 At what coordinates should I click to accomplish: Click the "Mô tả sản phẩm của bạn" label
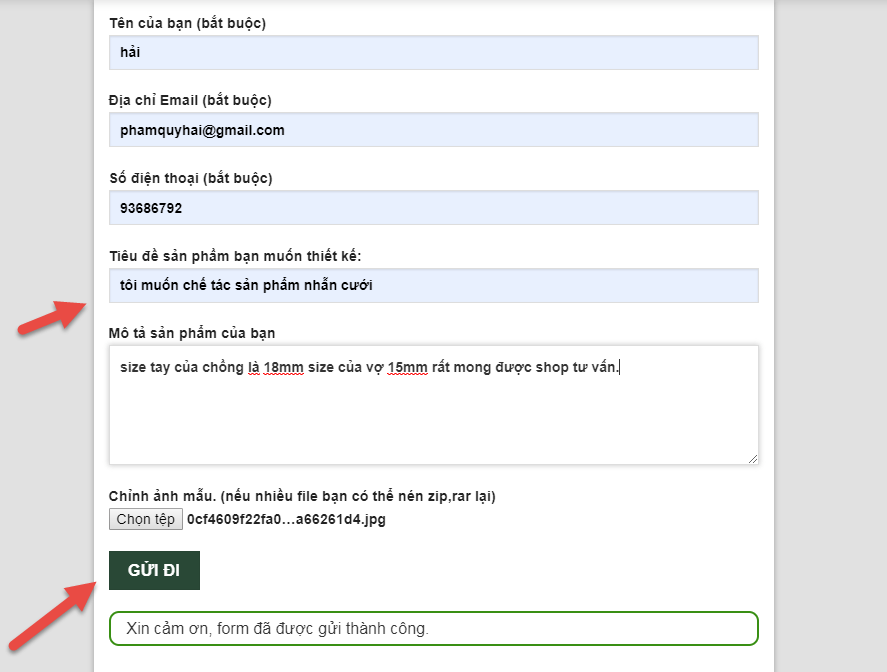[192, 333]
